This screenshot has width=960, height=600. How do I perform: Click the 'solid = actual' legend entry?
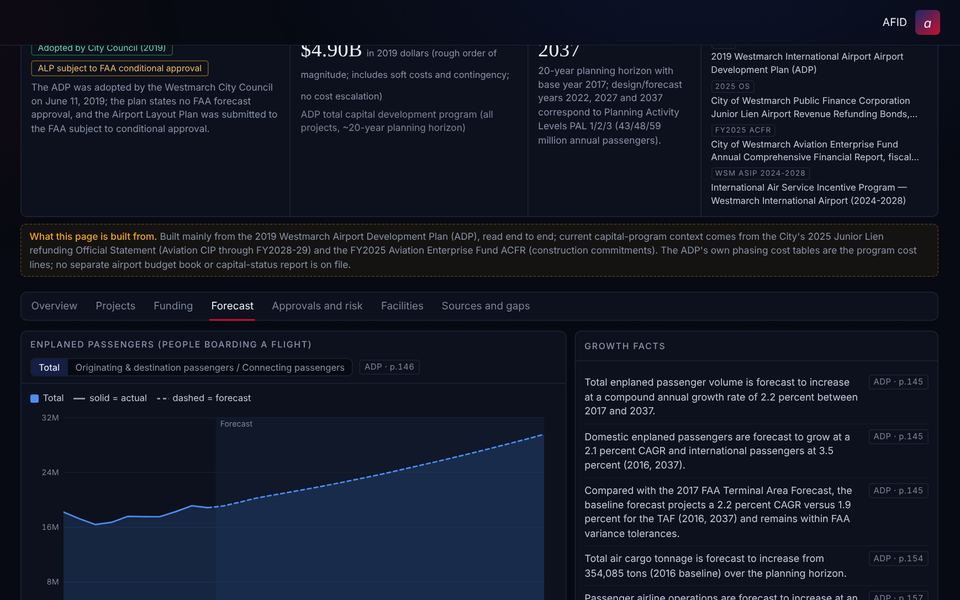[x=110, y=398]
